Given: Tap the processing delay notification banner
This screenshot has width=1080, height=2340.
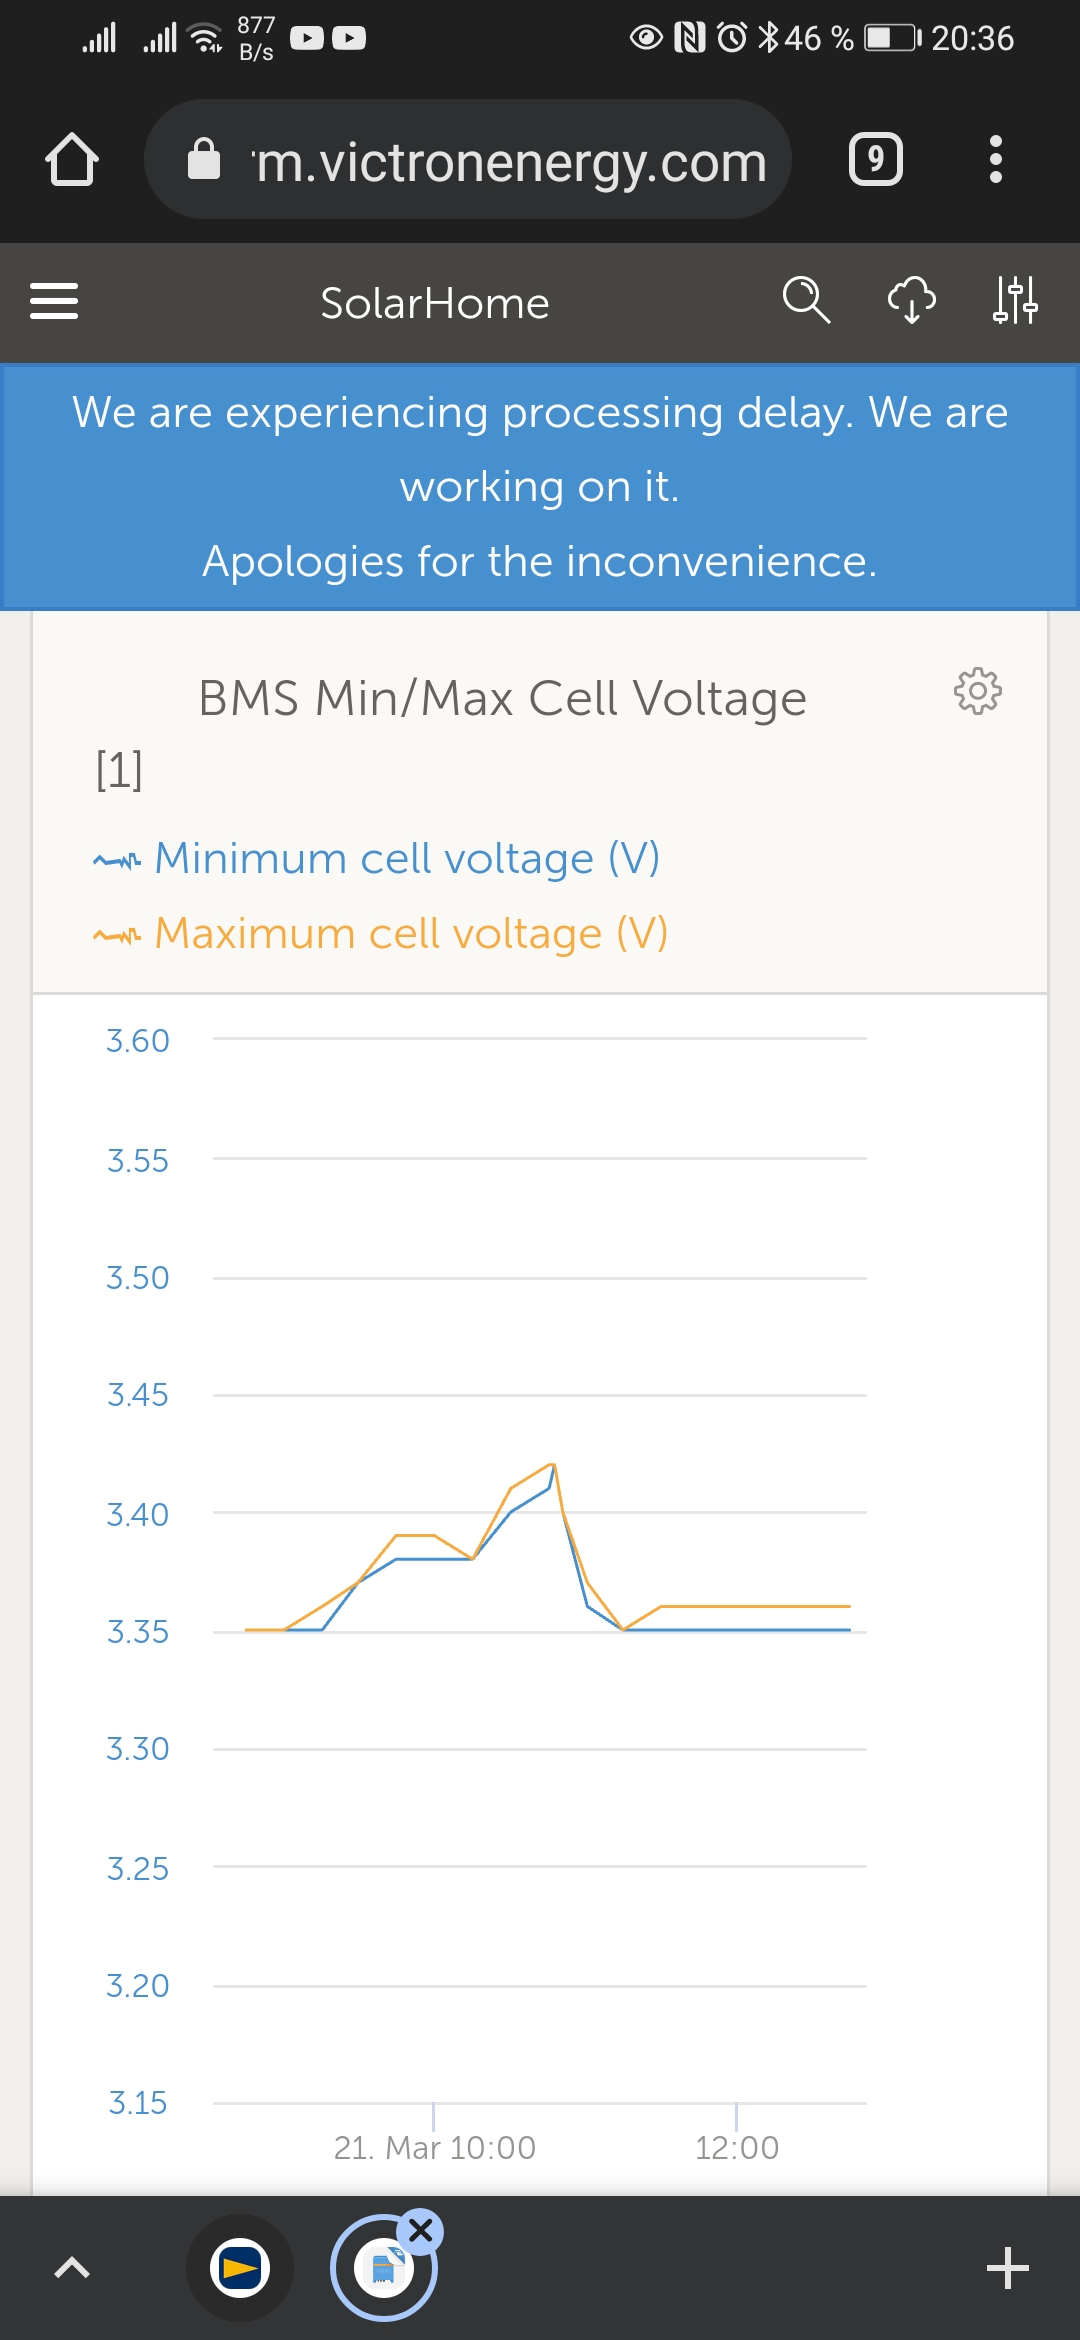Looking at the screenshot, I should 540,487.
